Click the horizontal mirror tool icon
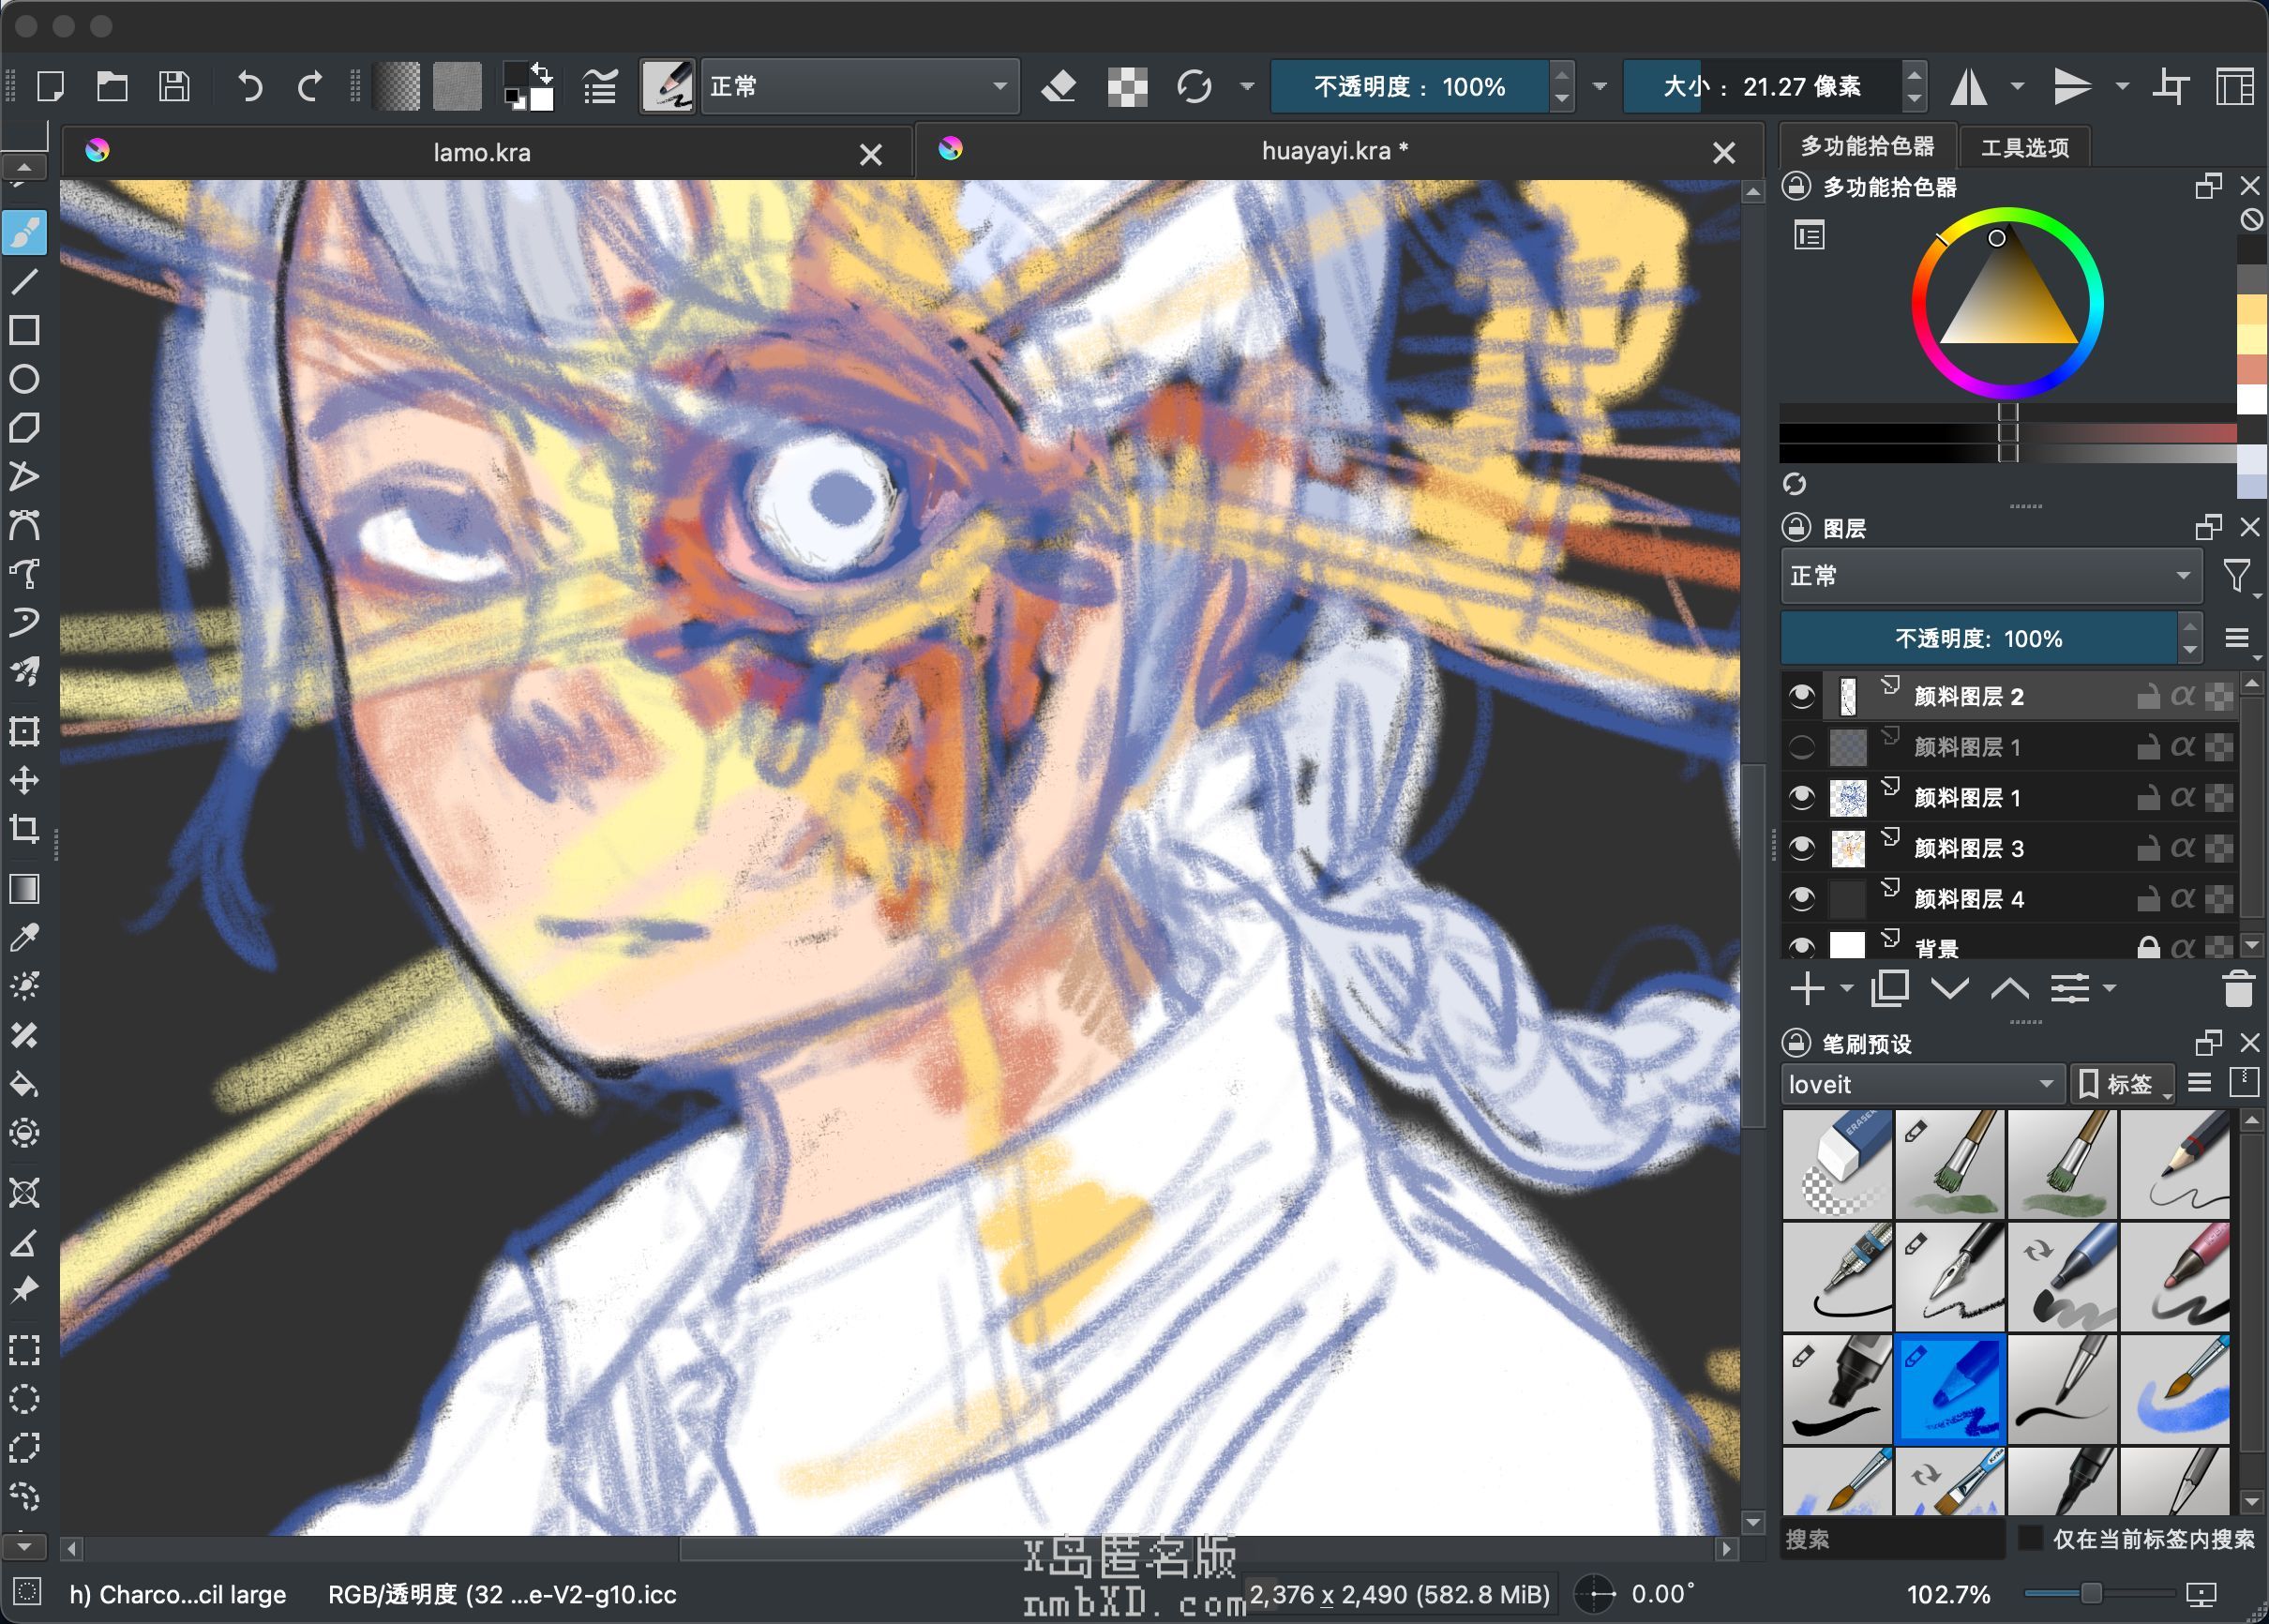 pyautogui.click(x=1968, y=87)
